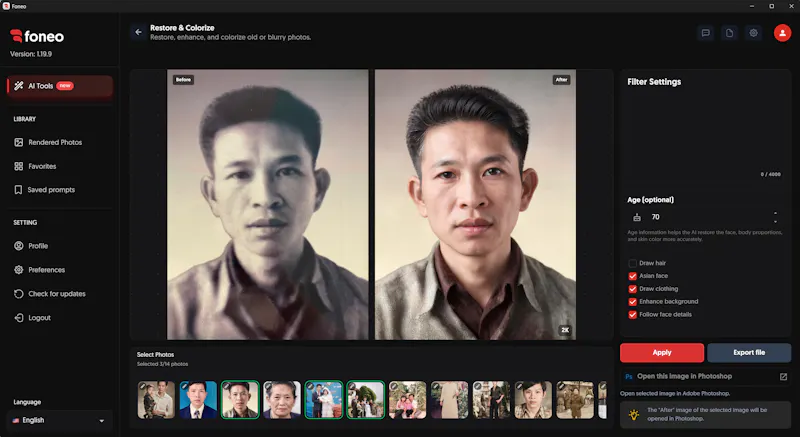
Task: Toggle the Draw clothing checkbox
Action: [x=633, y=289]
